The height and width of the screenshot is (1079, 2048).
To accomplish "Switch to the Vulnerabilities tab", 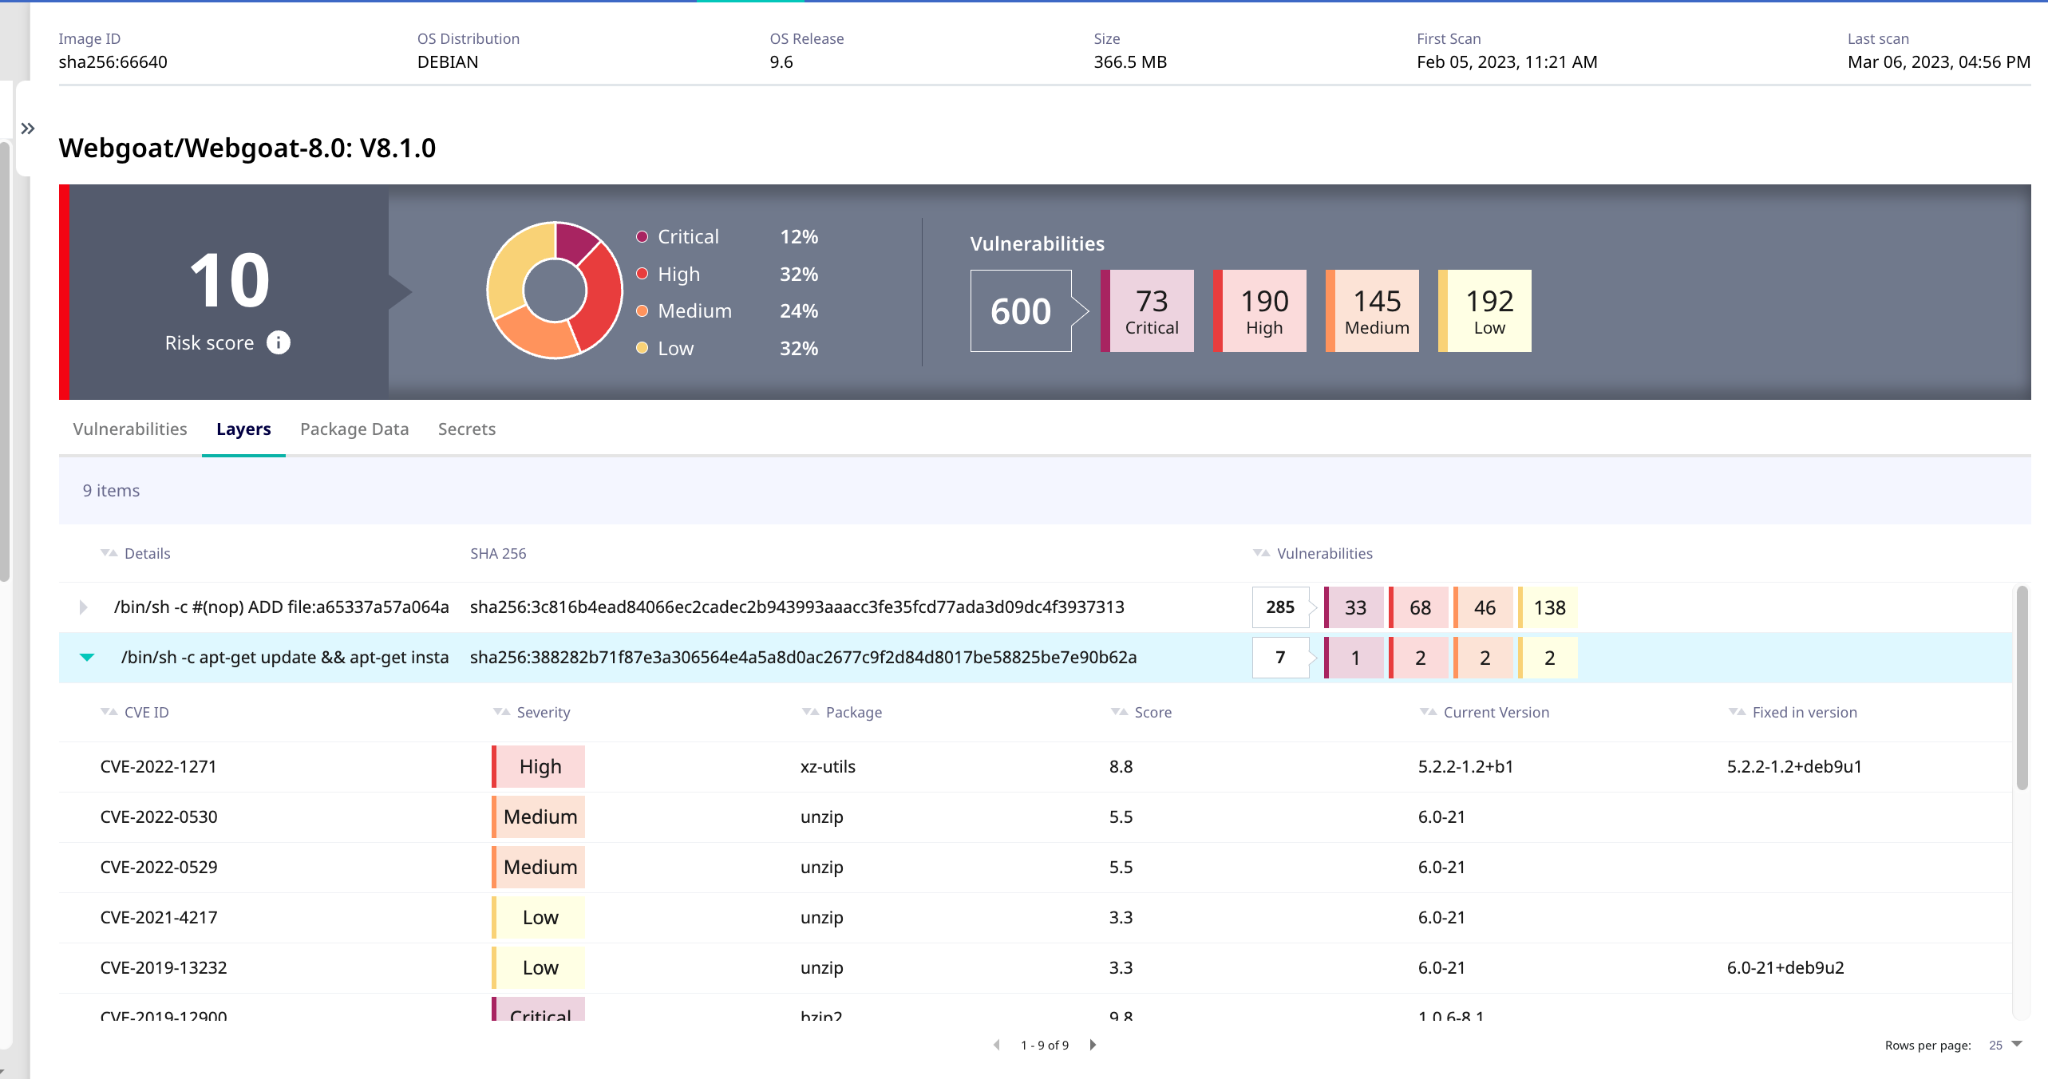I will [130, 429].
